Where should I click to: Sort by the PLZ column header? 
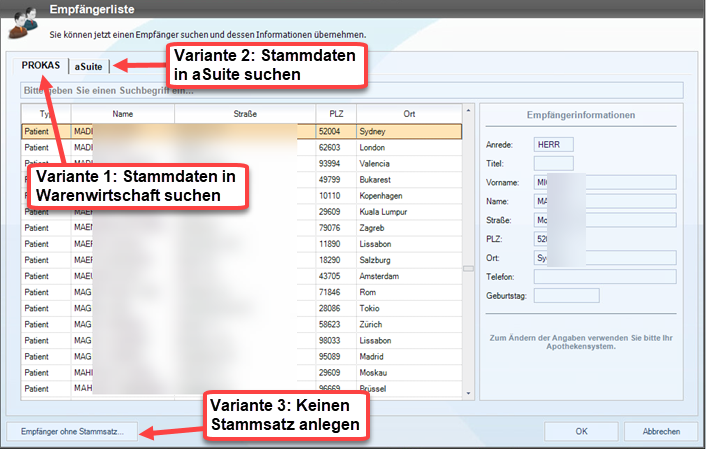pos(335,114)
